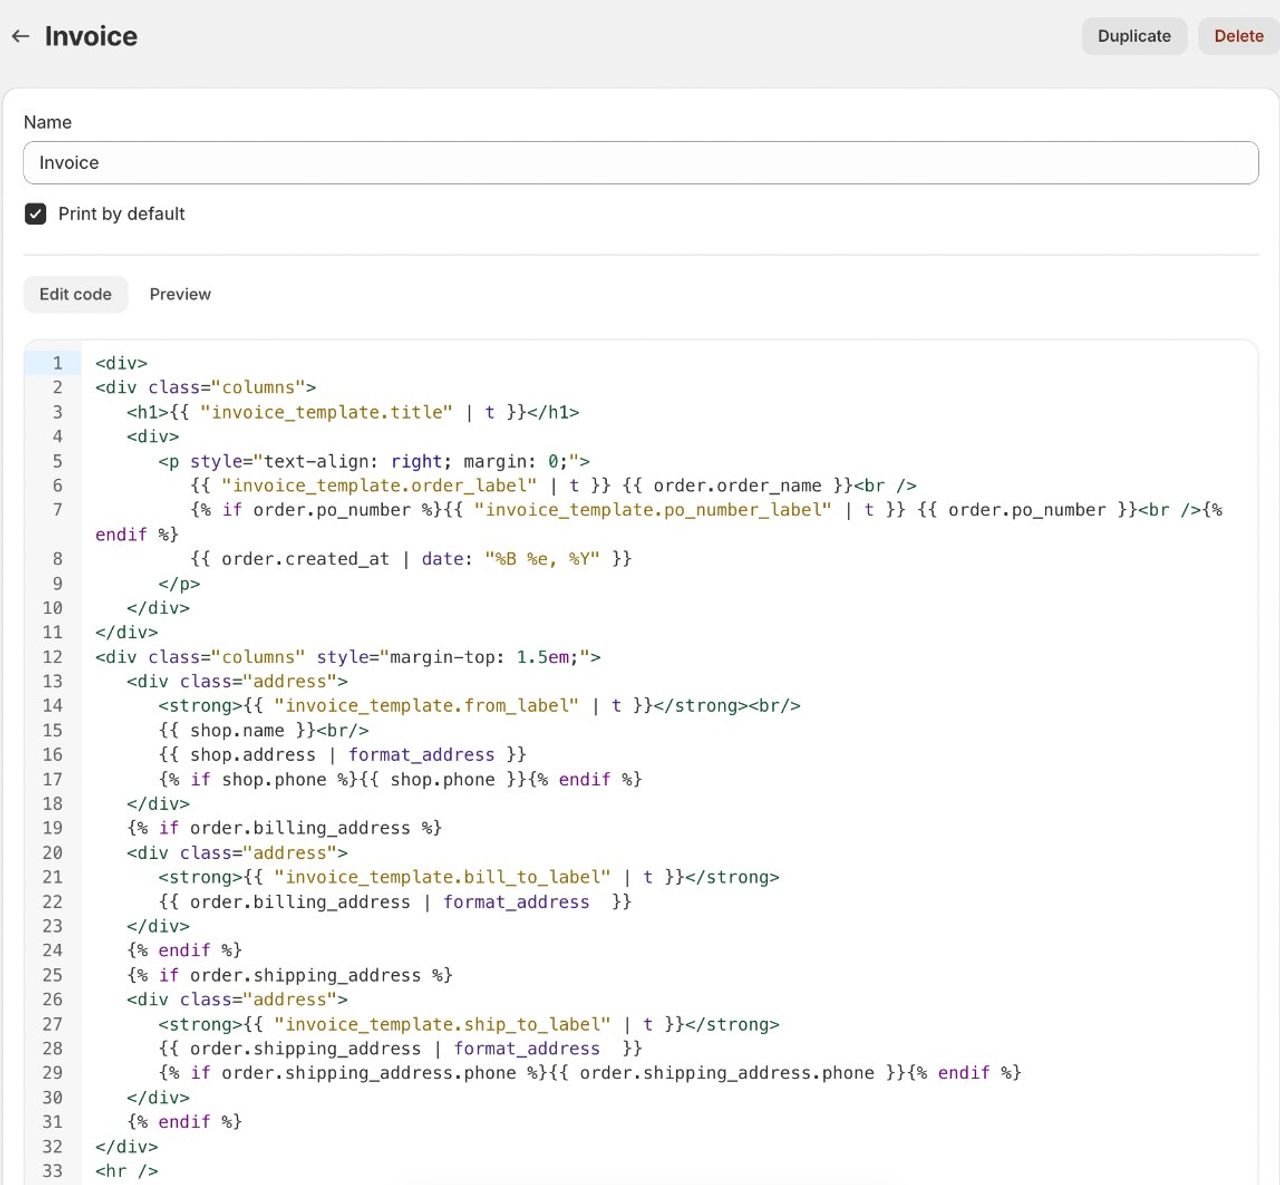Click 'invoice_template.po_number_label' on line 7
The image size is (1280, 1185).
(653, 510)
